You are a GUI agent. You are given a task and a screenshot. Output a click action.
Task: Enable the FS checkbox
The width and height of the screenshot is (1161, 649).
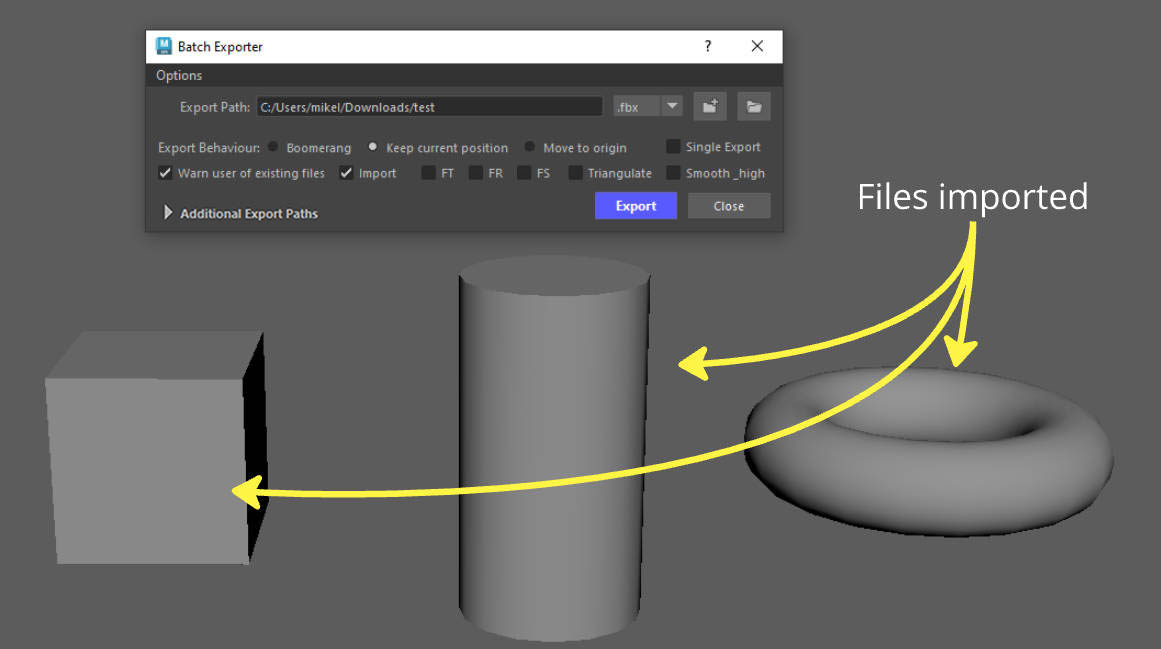(523, 172)
